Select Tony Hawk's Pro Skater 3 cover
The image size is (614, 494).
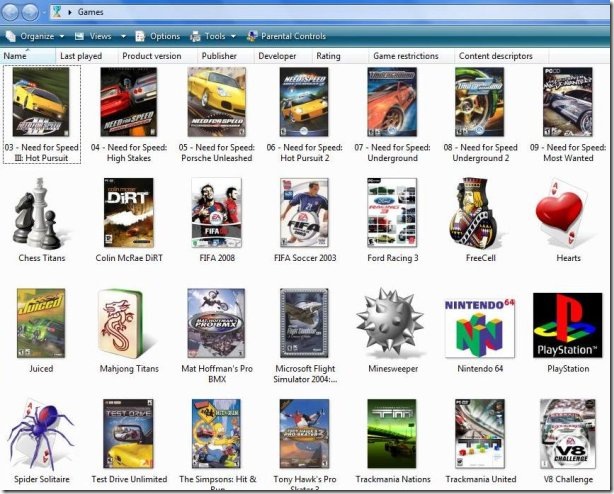[304, 434]
